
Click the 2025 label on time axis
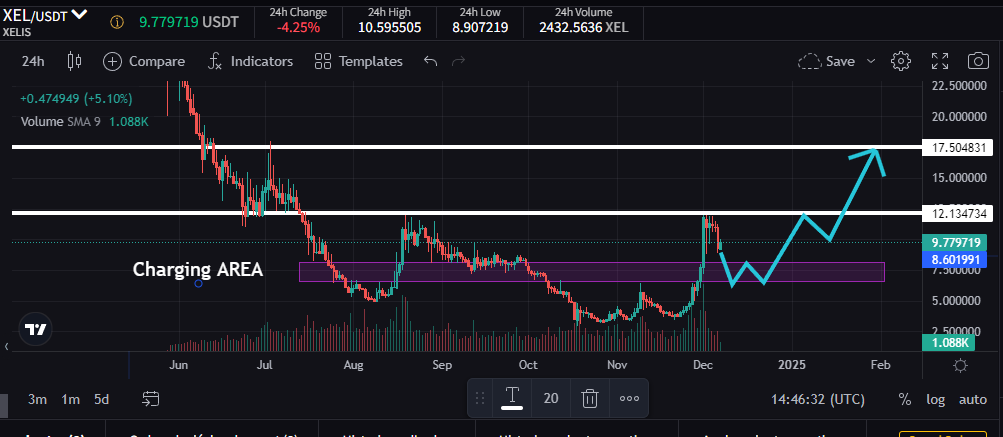coord(791,365)
